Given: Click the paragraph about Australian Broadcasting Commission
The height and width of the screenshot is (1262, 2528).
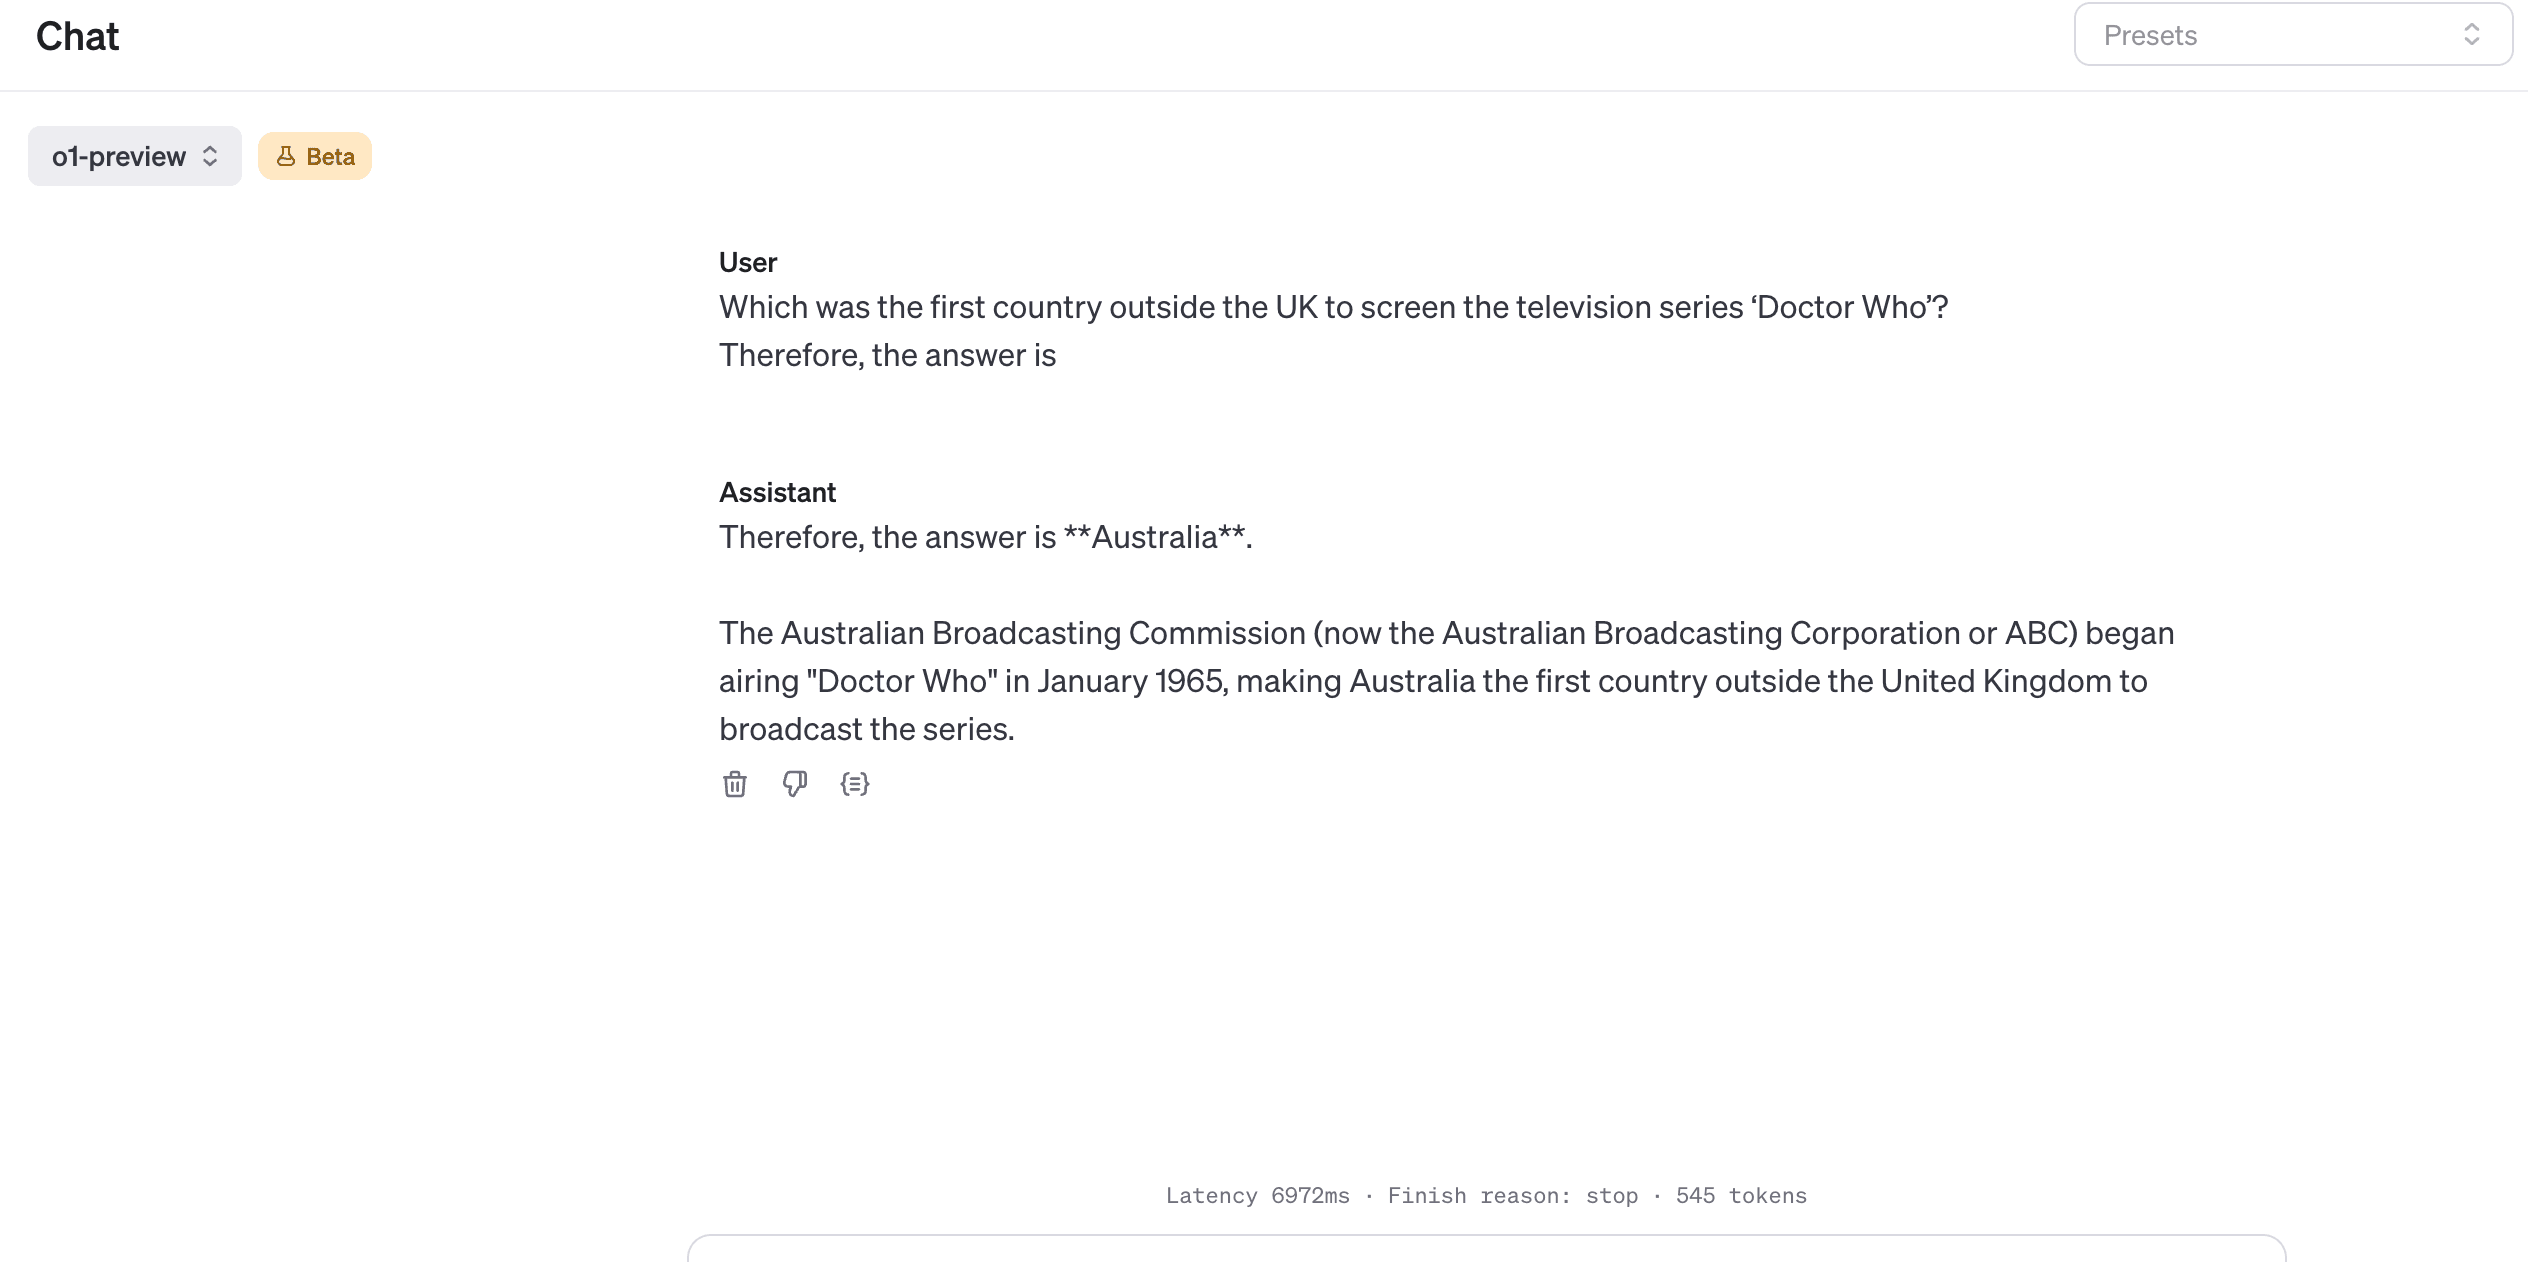Looking at the screenshot, I should pyautogui.click(x=1445, y=681).
